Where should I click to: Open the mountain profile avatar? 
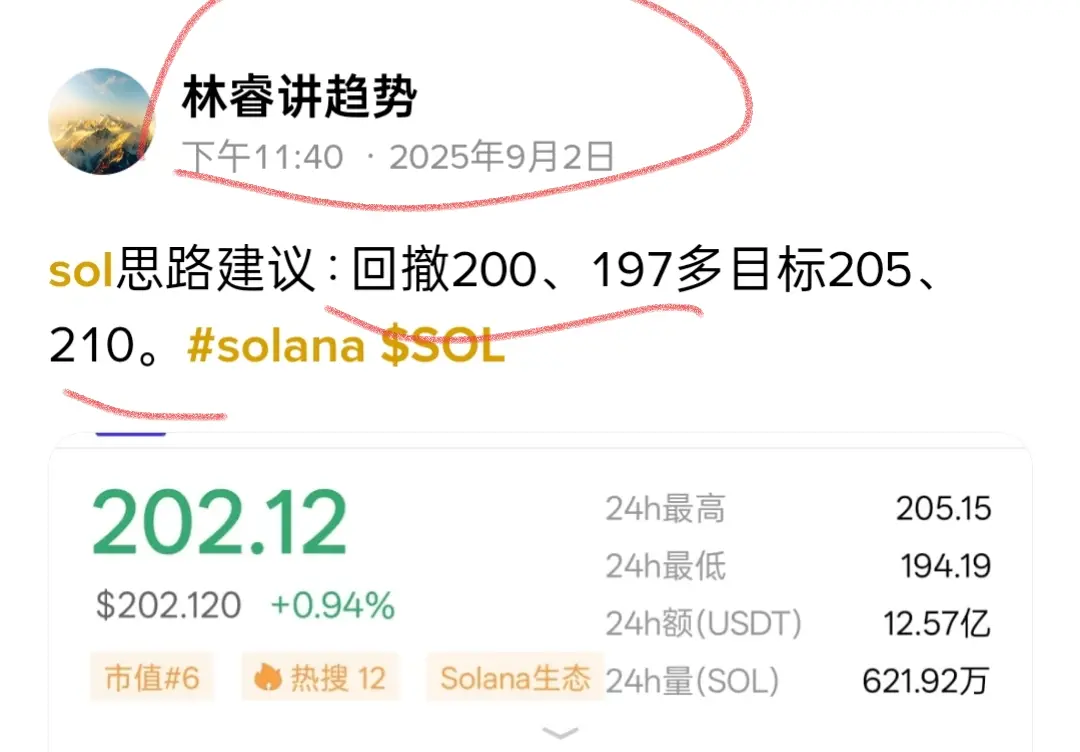(x=101, y=121)
